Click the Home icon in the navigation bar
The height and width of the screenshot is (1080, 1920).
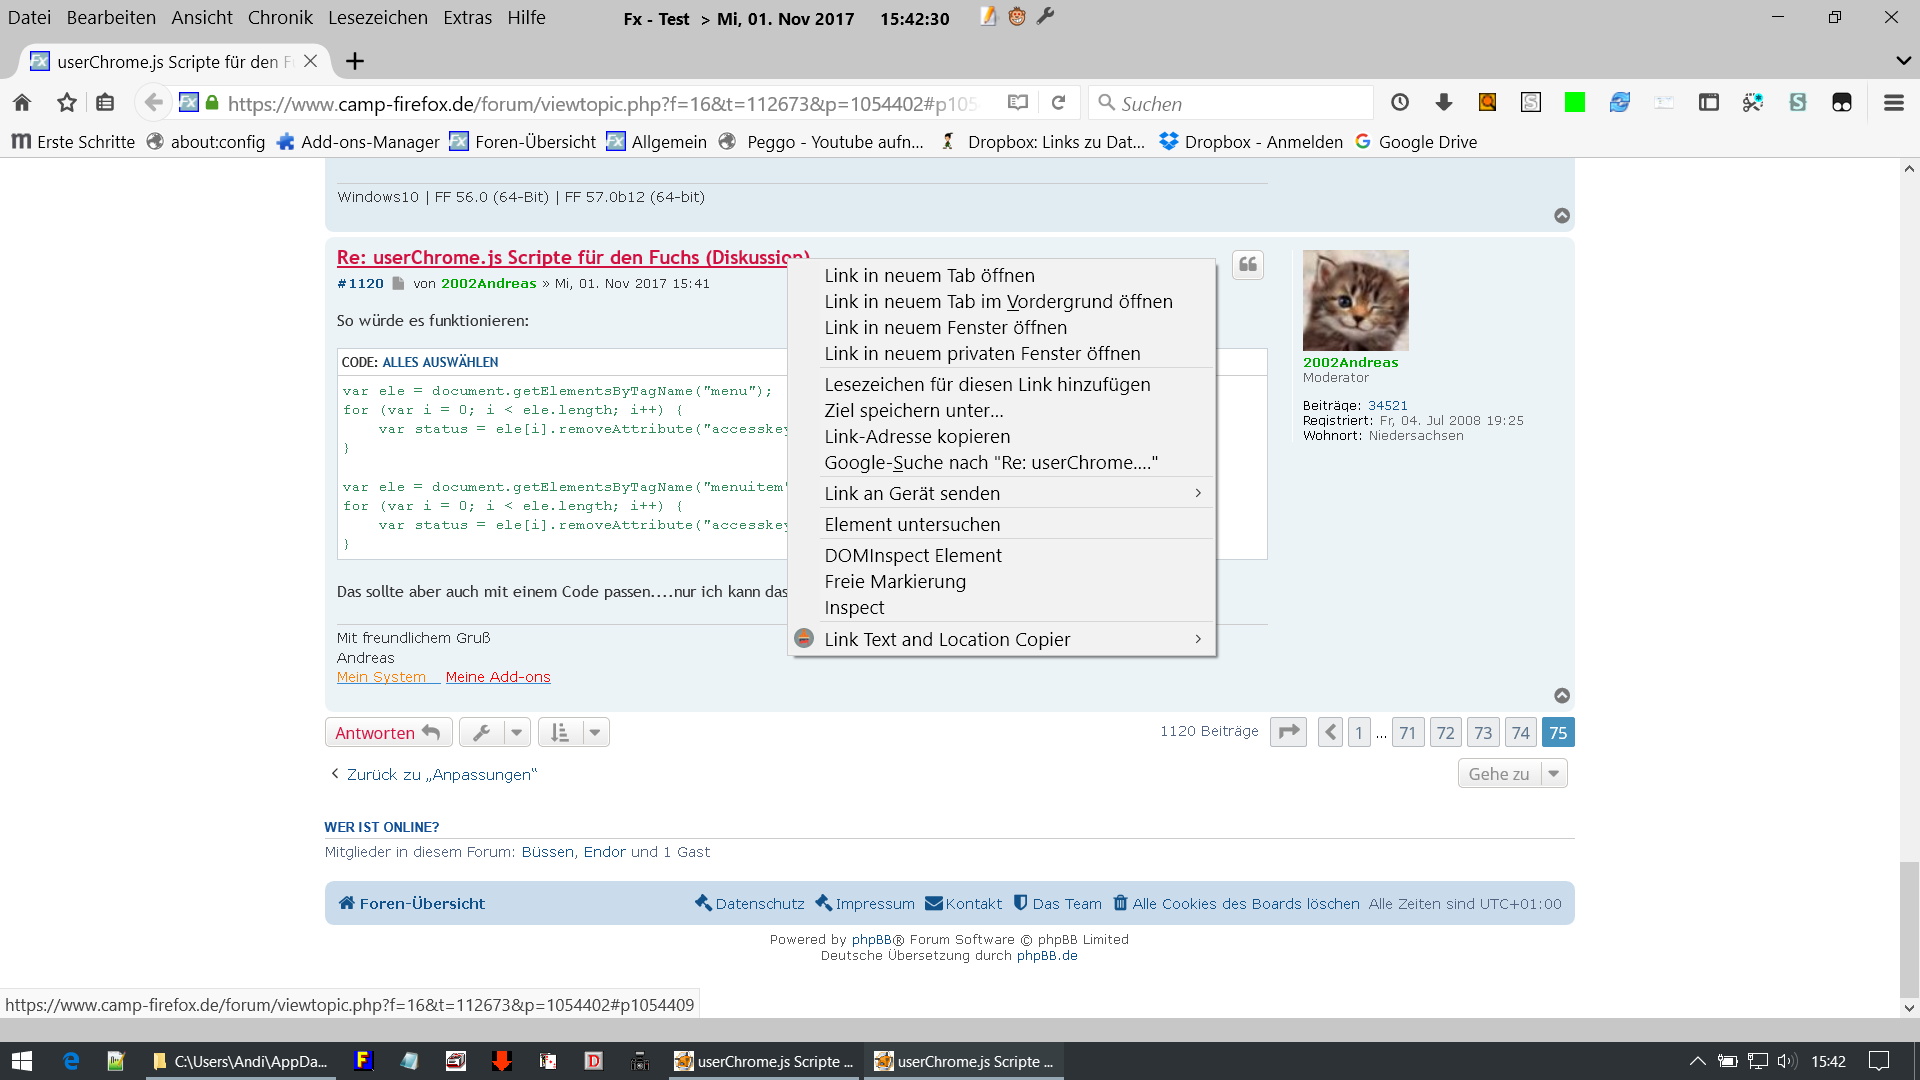[x=22, y=103]
